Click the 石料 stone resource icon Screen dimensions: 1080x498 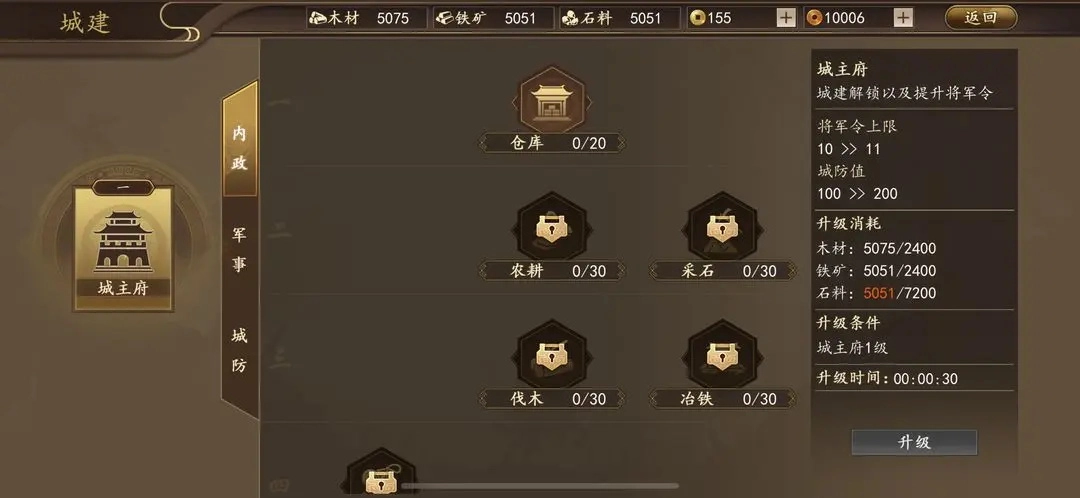(x=570, y=19)
